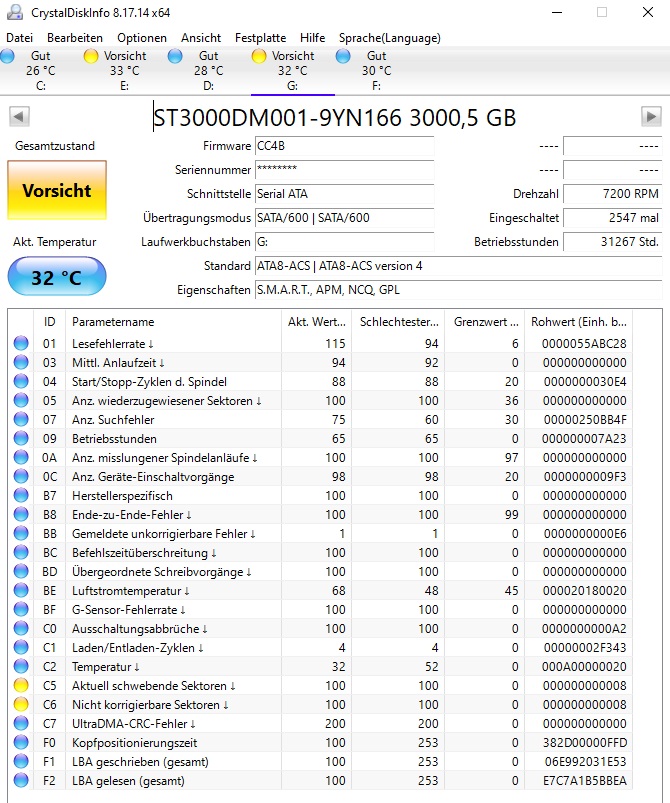Click the Schlechtester column header
The height and width of the screenshot is (803, 670).
398,322
